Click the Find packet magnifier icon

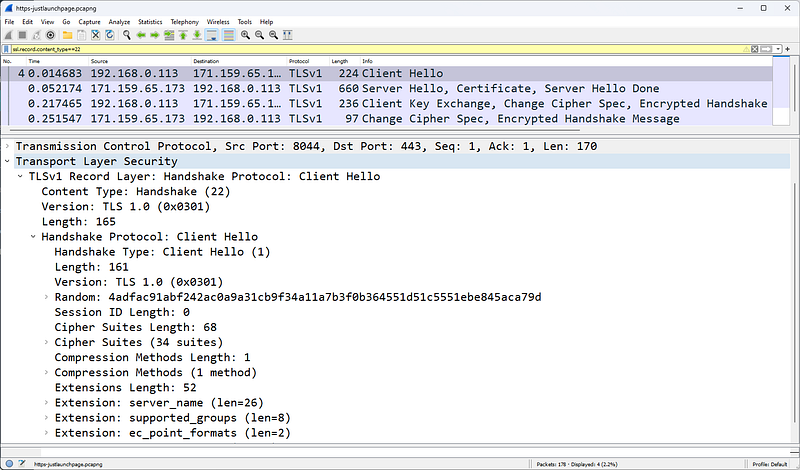tap(127, 35)
